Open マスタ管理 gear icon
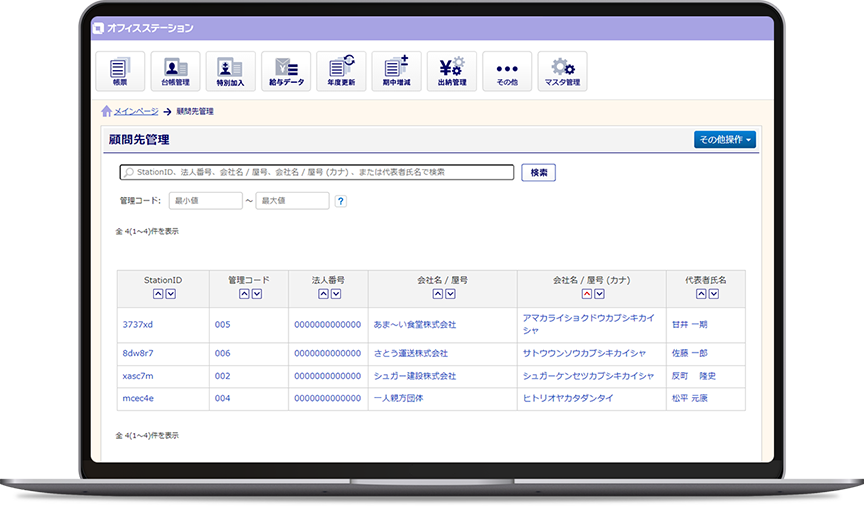Viewport: 864px width, 506px height. tap(562, 71)
